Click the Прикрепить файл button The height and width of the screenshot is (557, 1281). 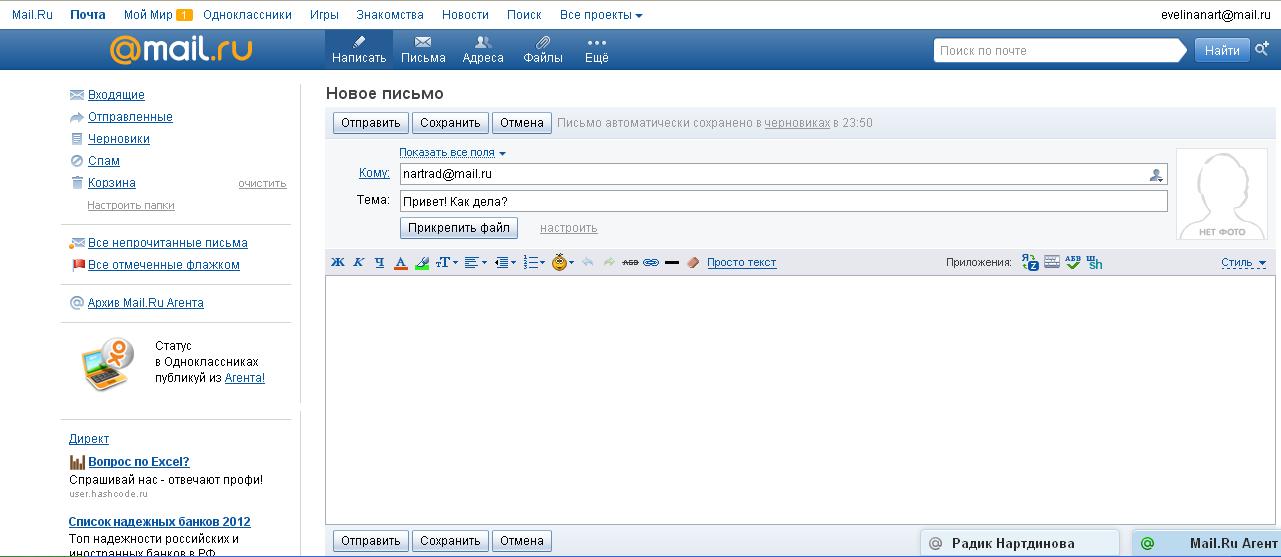[459, 228]
